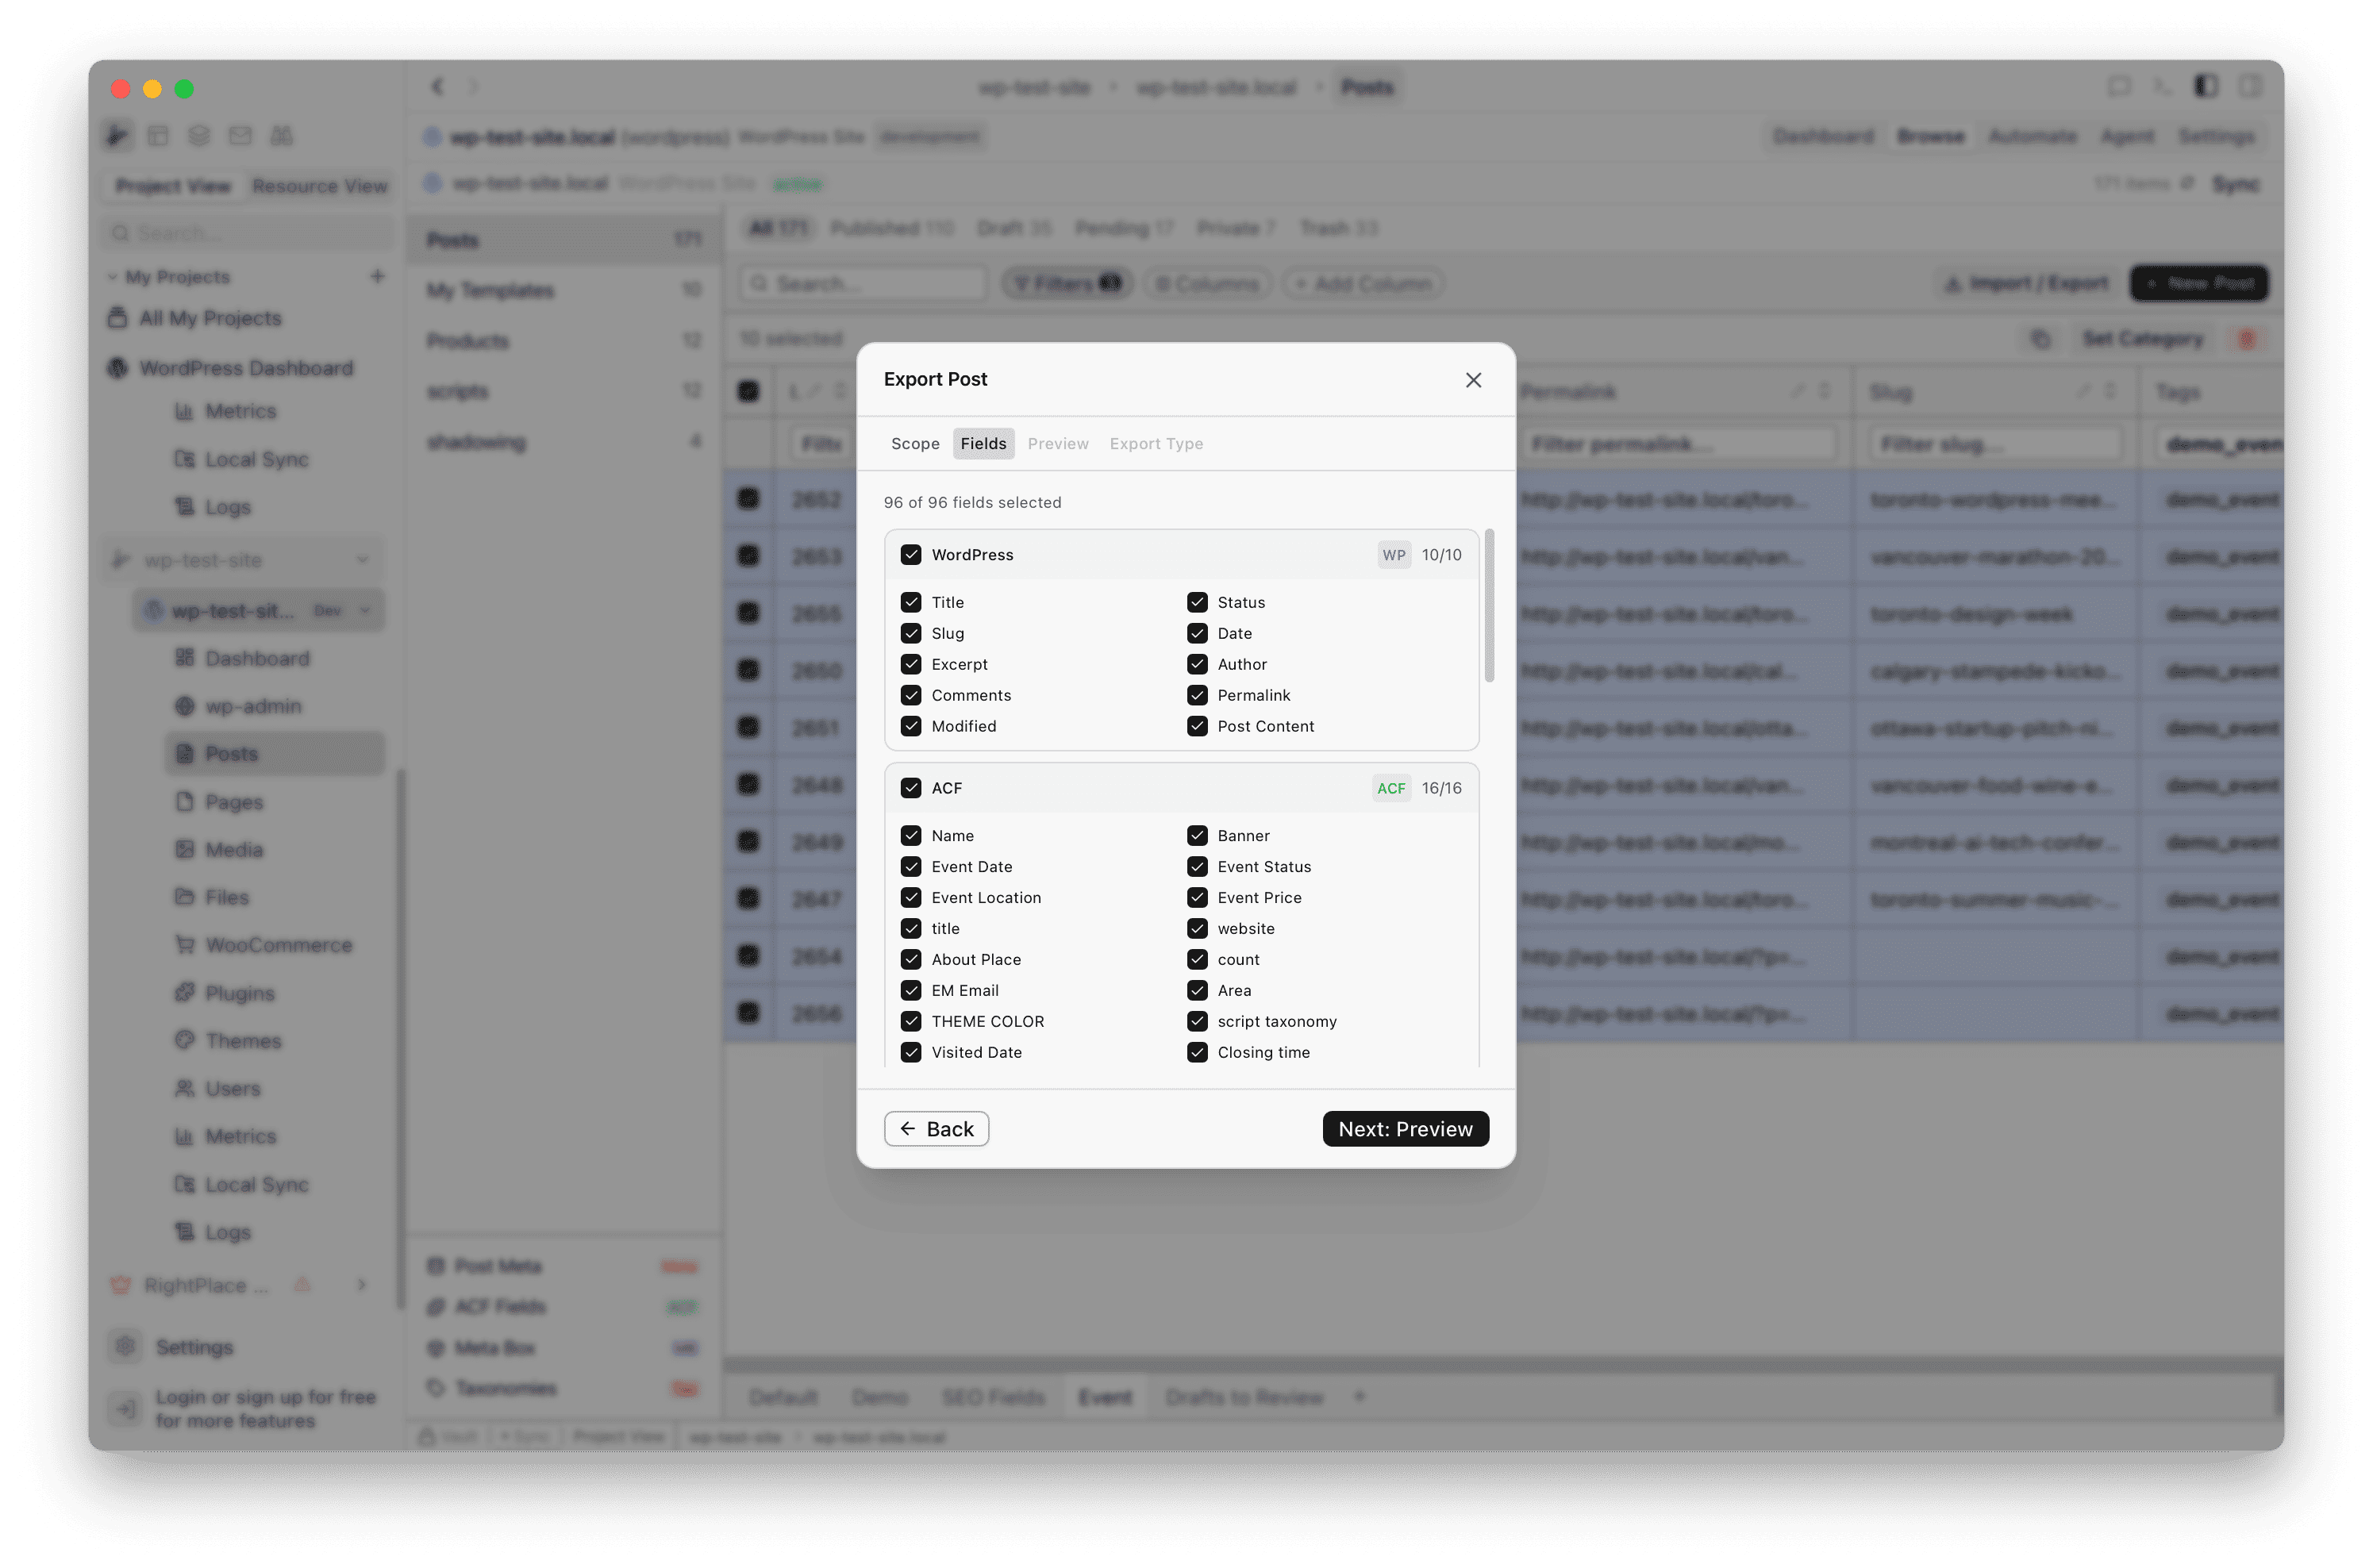The image size is (2373, 1568).
Task: Open the Dev environment dropdown chevron
Action: click(365, 610)
